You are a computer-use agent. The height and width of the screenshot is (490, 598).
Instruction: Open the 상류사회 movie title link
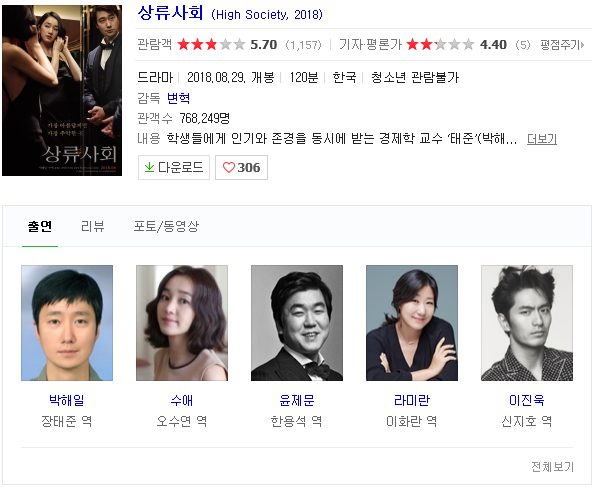(x=170, y=14)
